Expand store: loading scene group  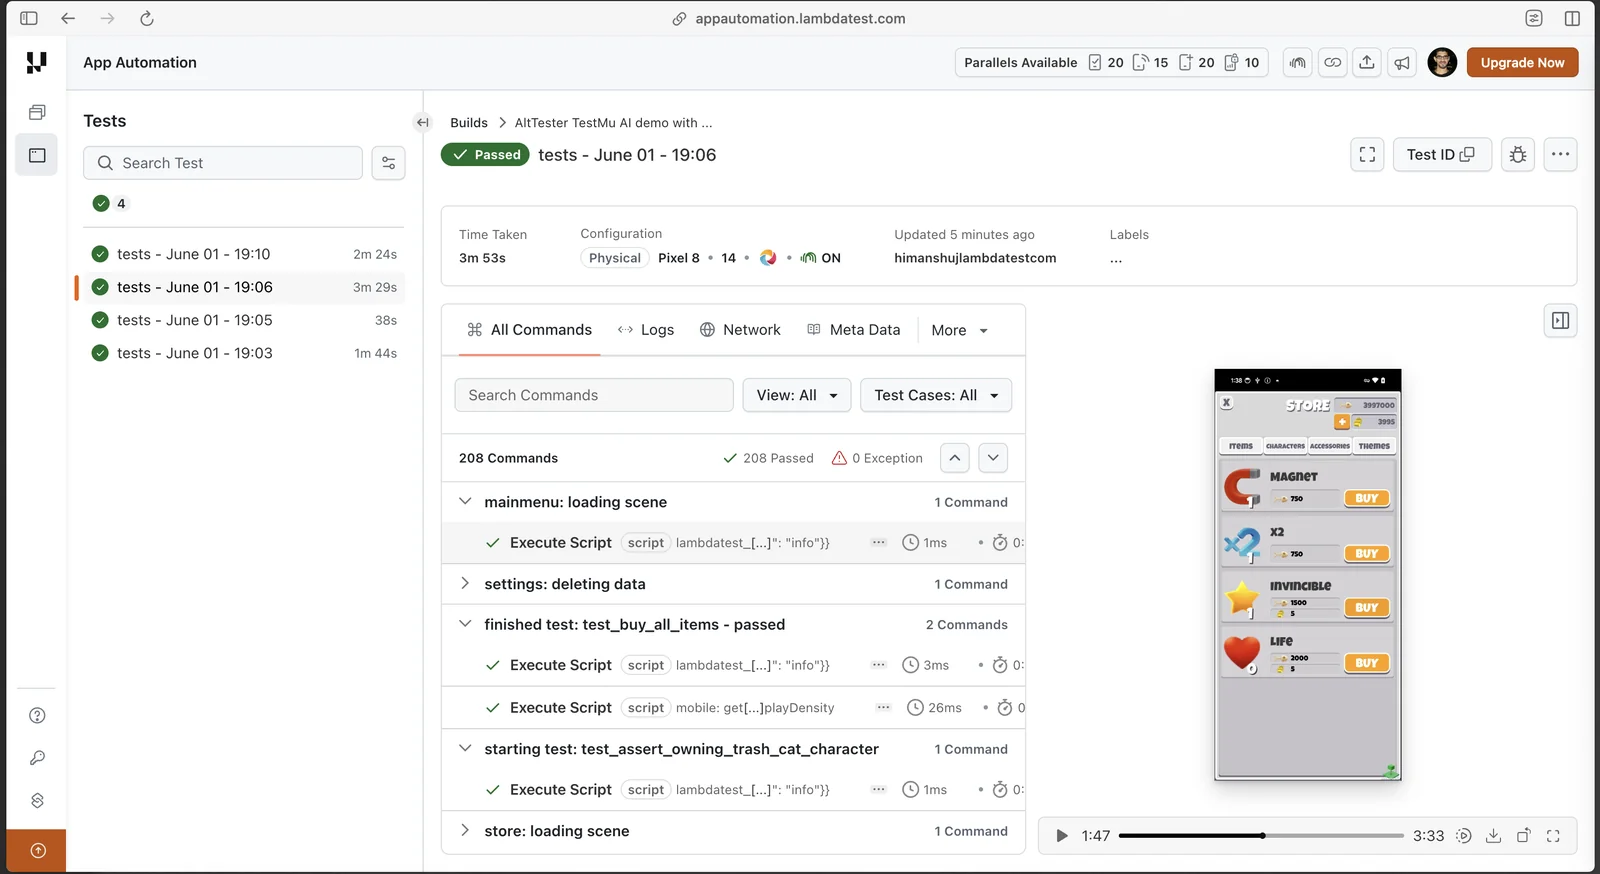[465, 830]
